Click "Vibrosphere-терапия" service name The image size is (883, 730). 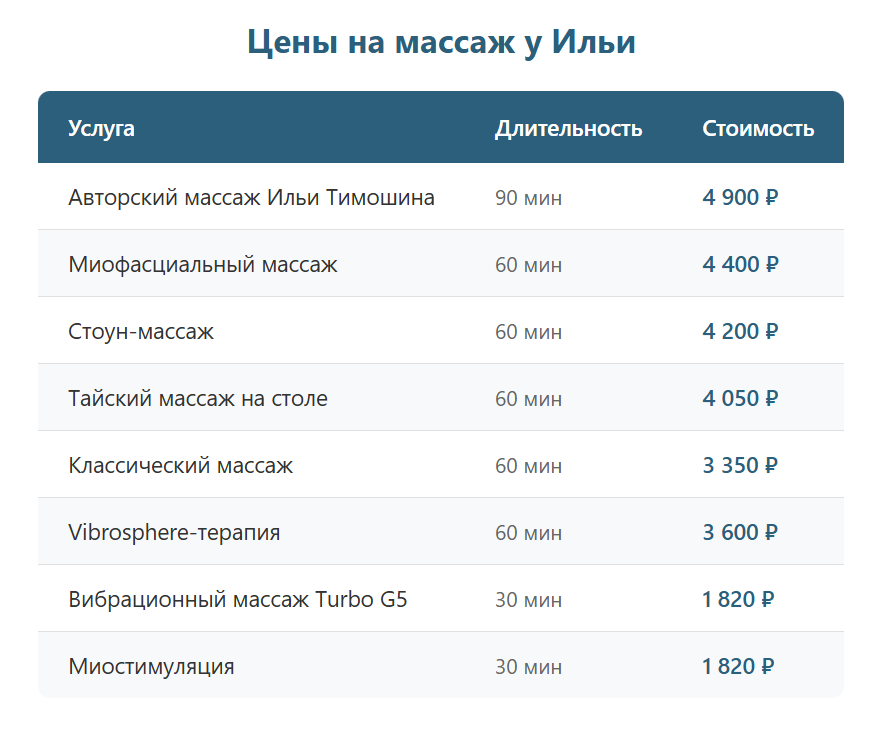174,533
